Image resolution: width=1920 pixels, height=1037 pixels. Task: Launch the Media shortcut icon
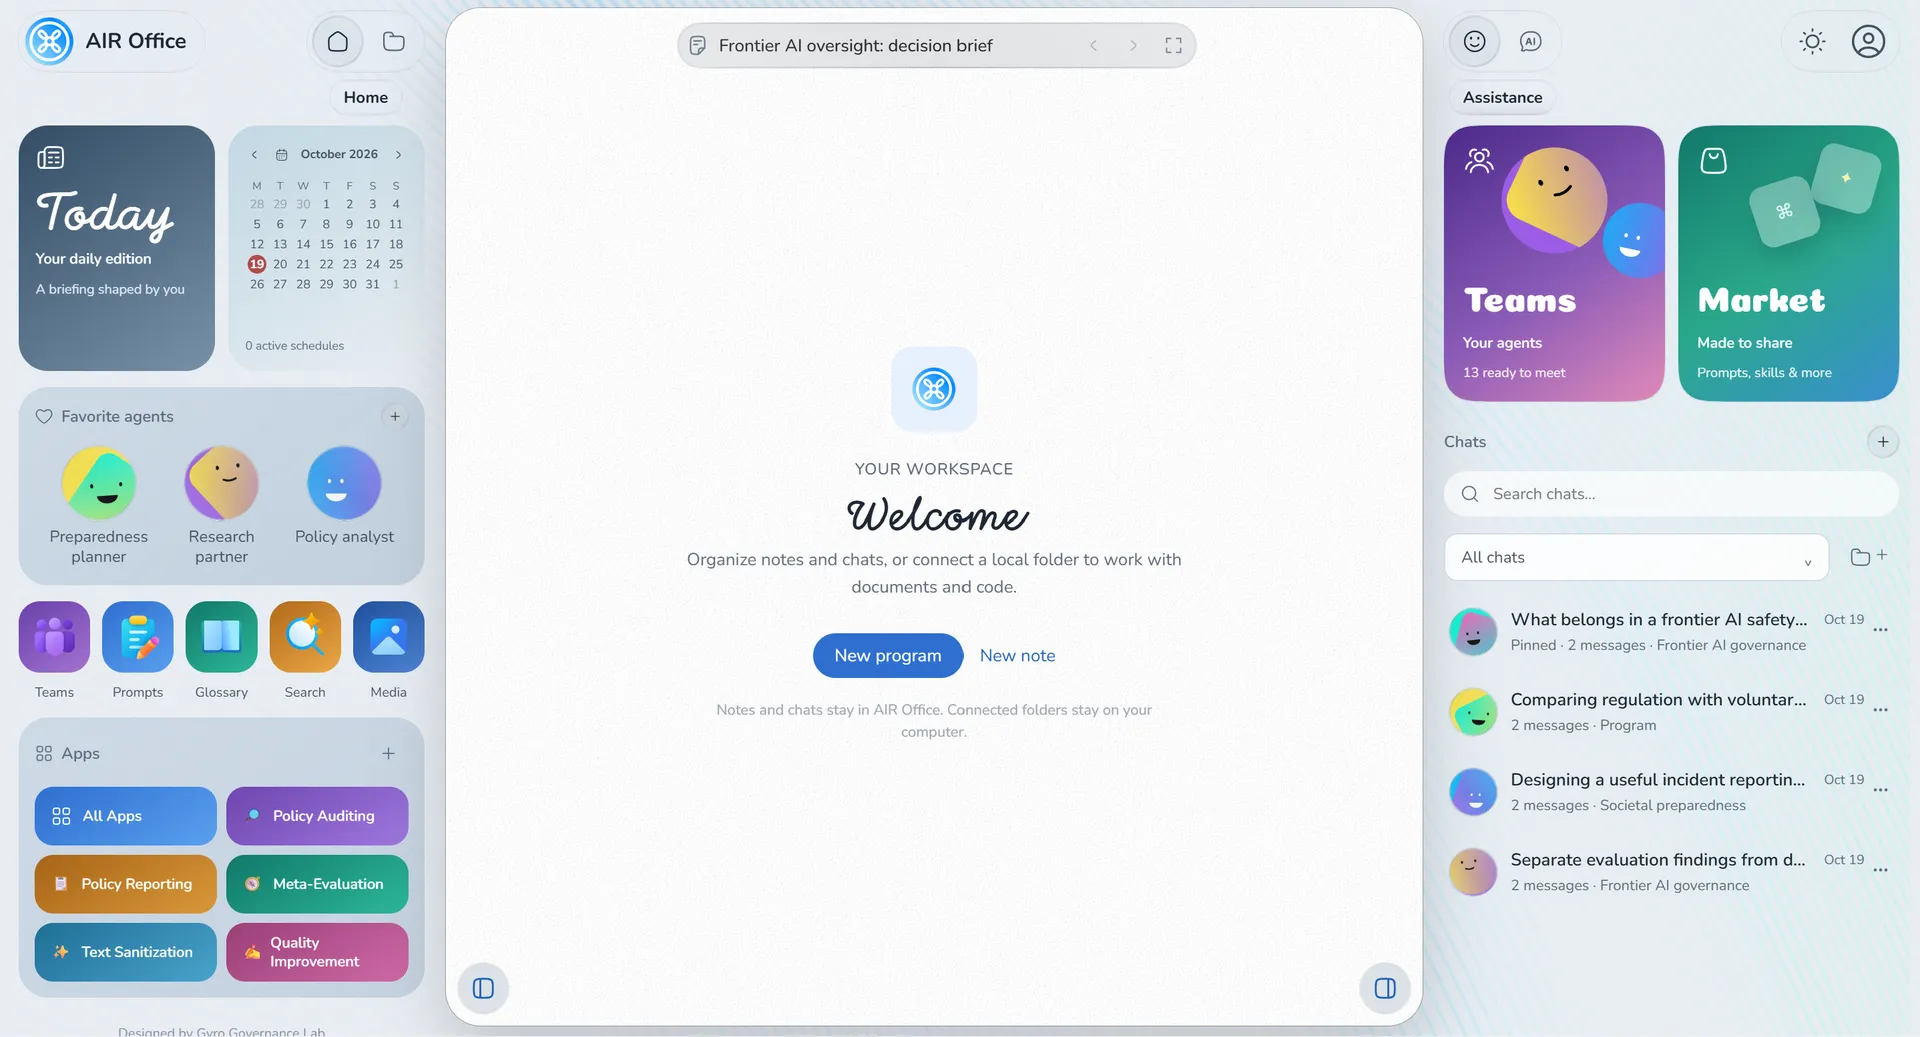coord(389,637)
